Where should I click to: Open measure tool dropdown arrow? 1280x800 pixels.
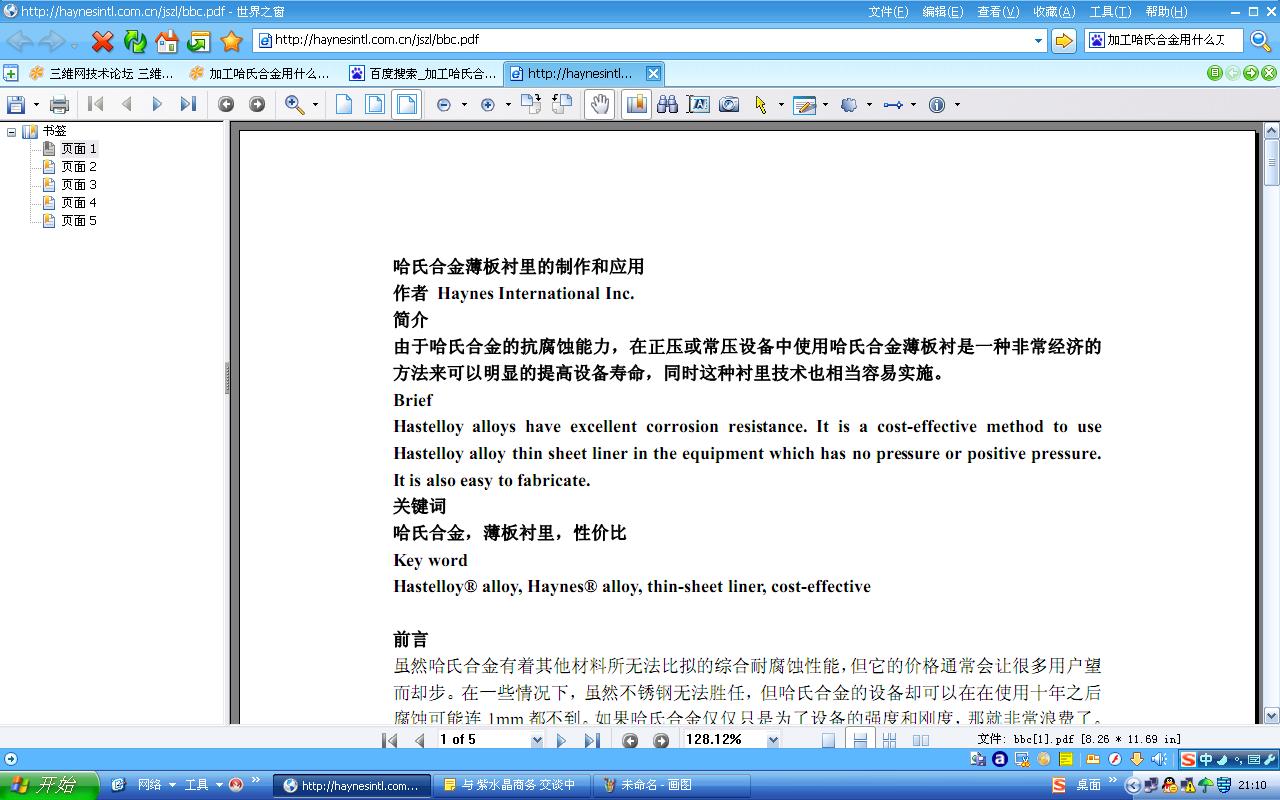[913, 104]
